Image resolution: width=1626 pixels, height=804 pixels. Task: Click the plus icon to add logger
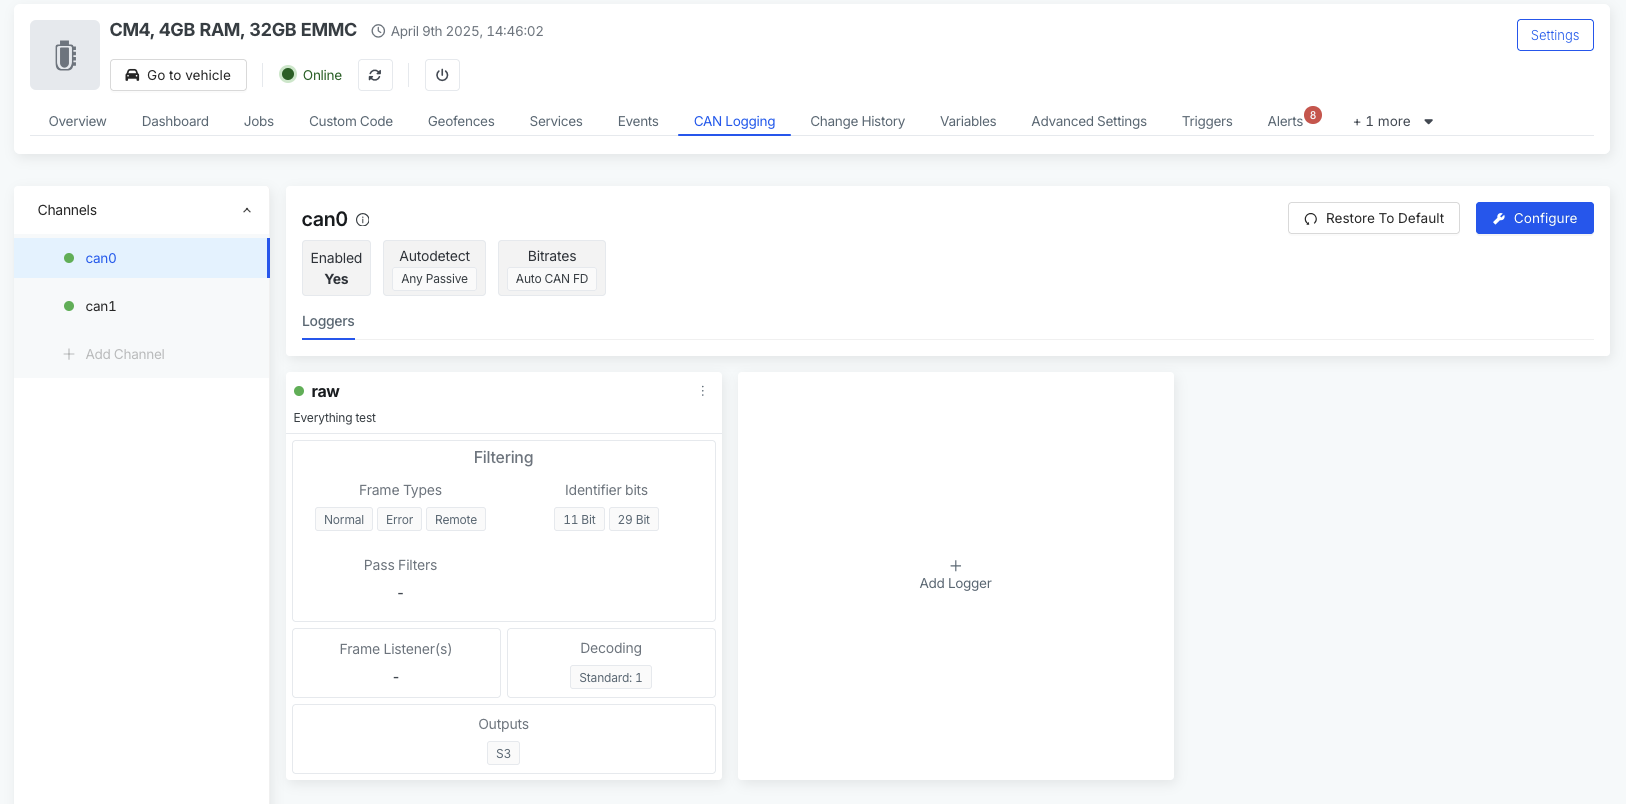pos(955,566)
